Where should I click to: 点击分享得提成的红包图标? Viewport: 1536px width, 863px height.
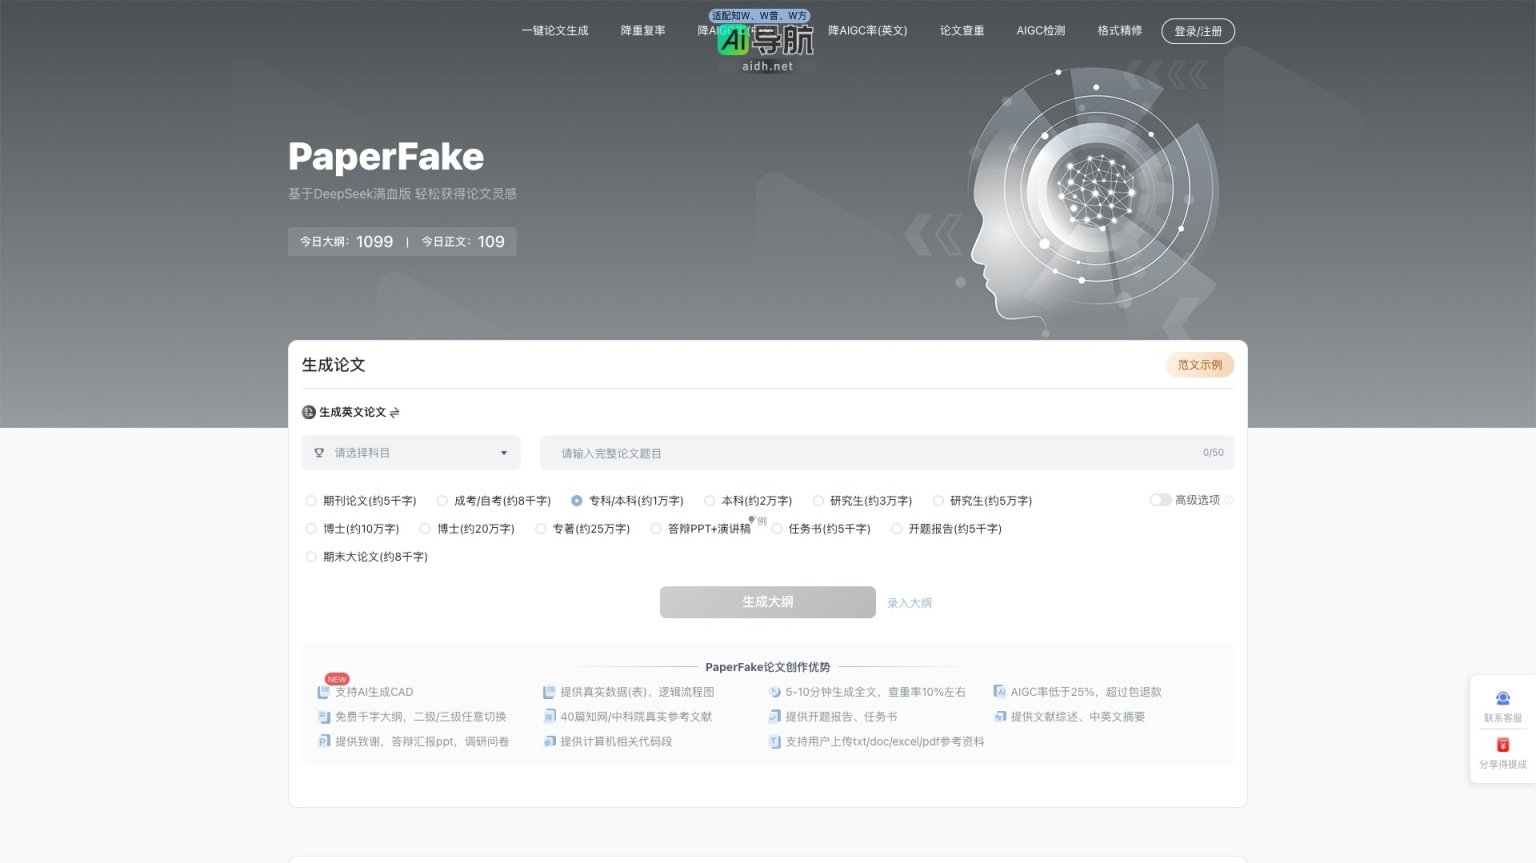(1502, 744)
